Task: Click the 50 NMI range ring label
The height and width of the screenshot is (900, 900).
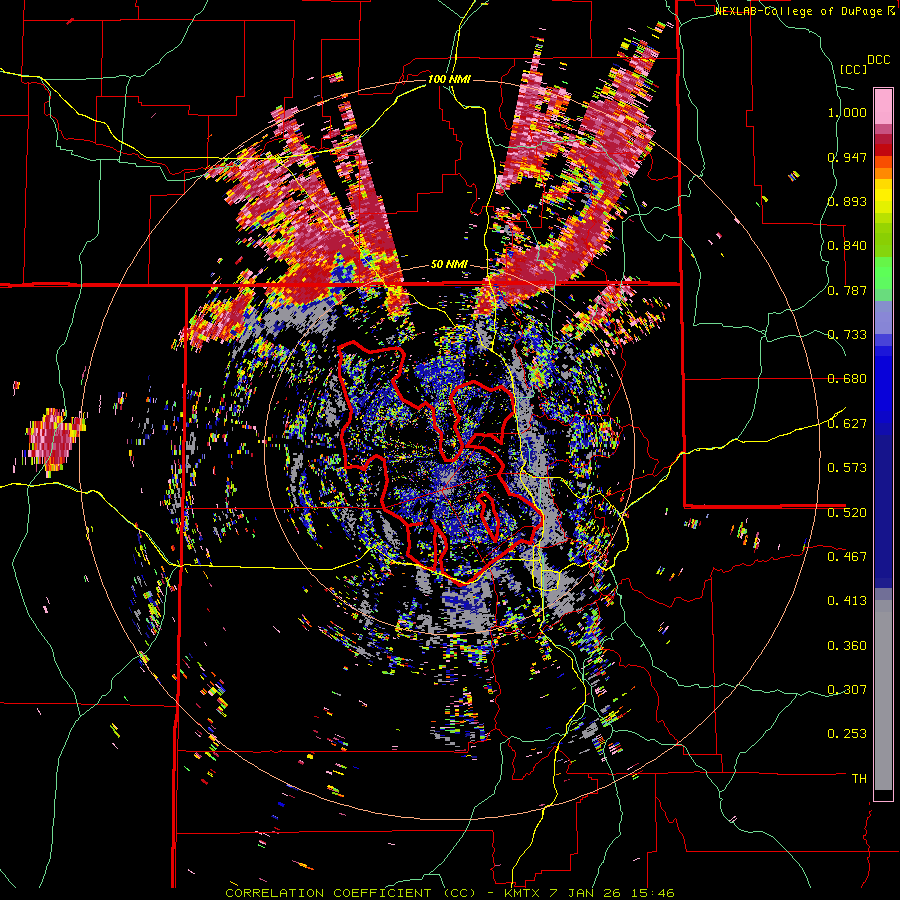Action: point(449,265)
